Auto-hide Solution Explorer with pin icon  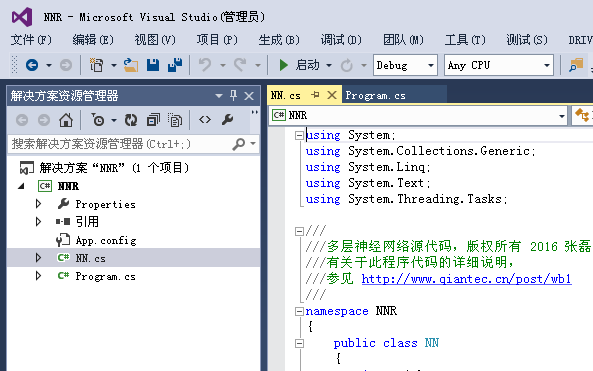click(233, 95)
